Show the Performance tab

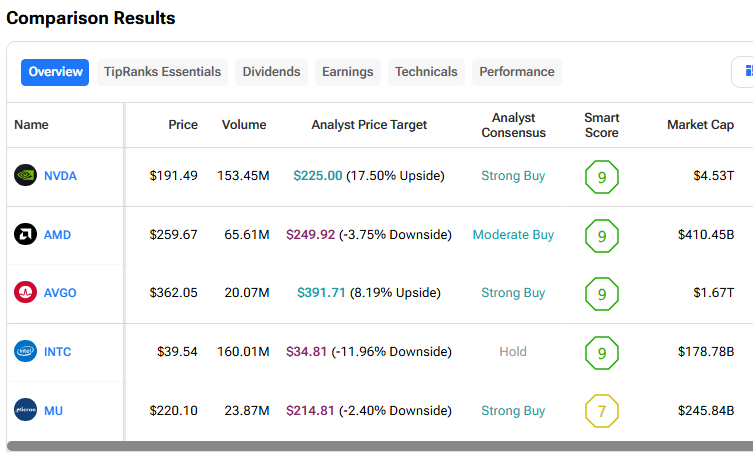click(x=516, y=72)
